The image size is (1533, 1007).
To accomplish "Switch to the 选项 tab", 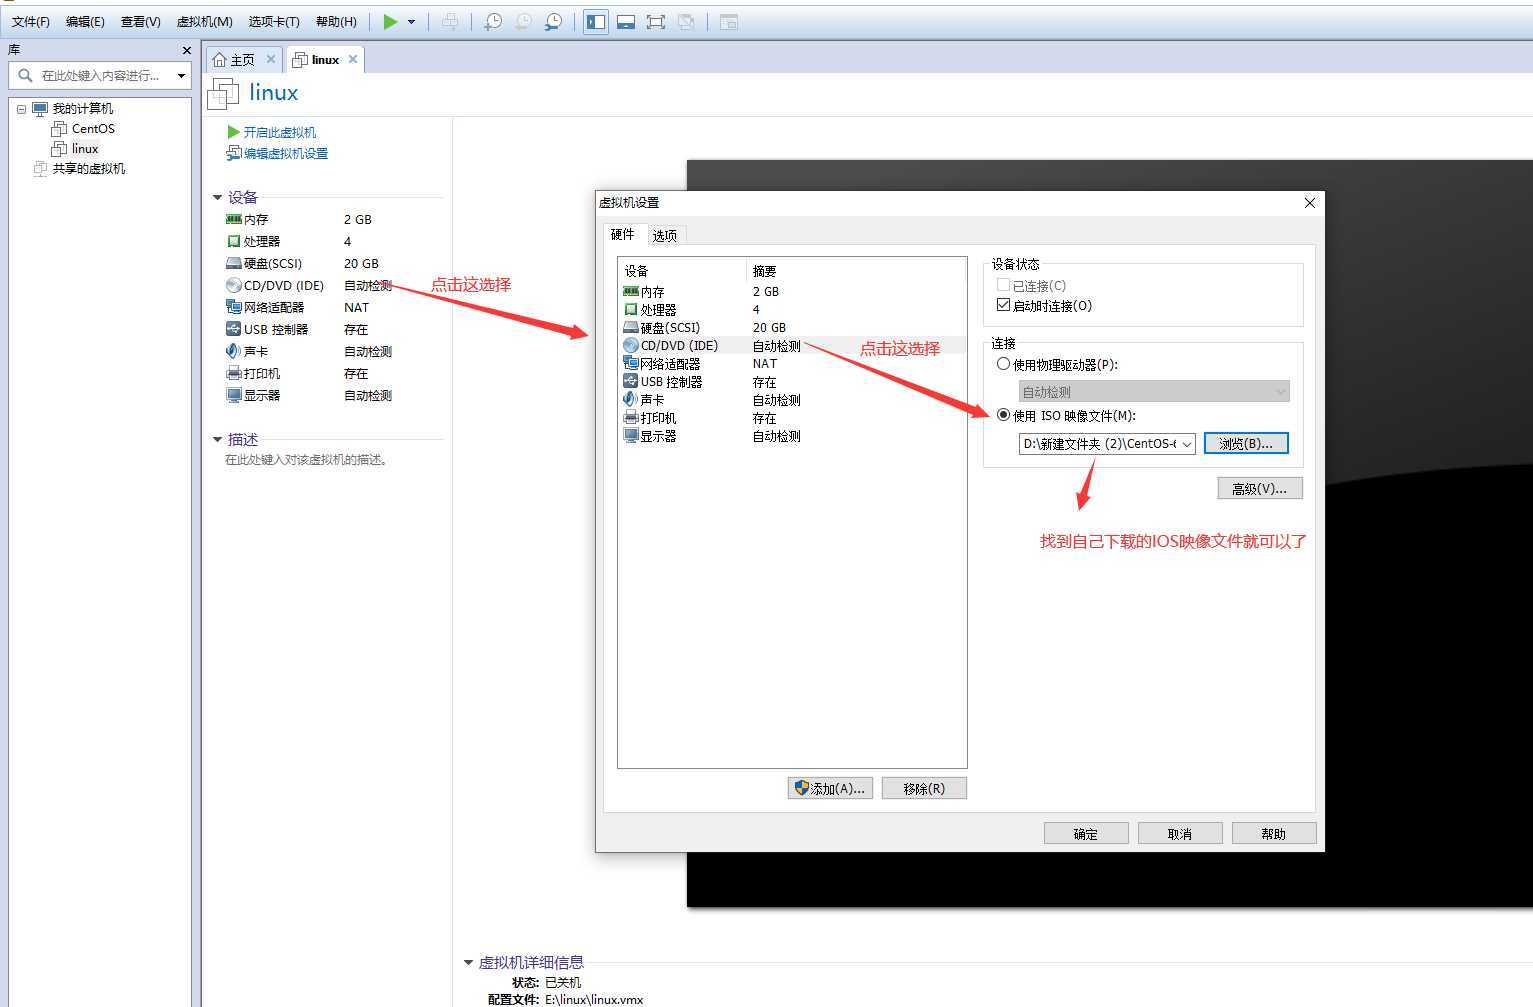I will pyautogui.click(x=664, y=236).
